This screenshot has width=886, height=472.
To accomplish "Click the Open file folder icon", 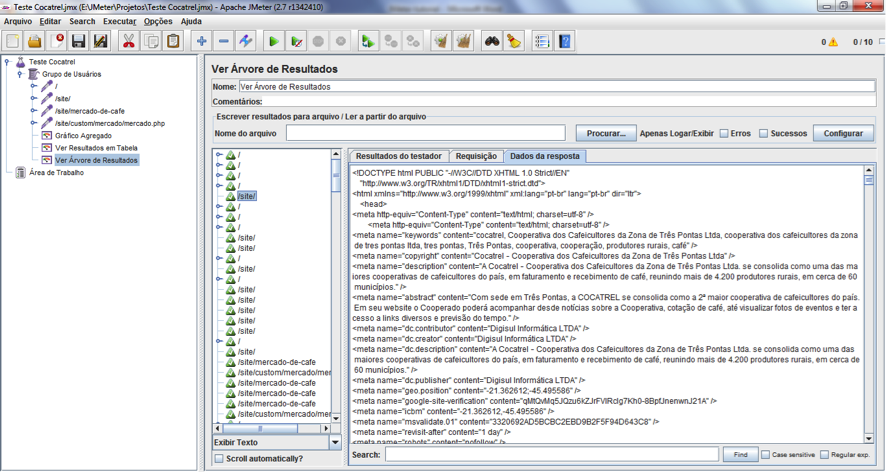I will coord(35,42).
